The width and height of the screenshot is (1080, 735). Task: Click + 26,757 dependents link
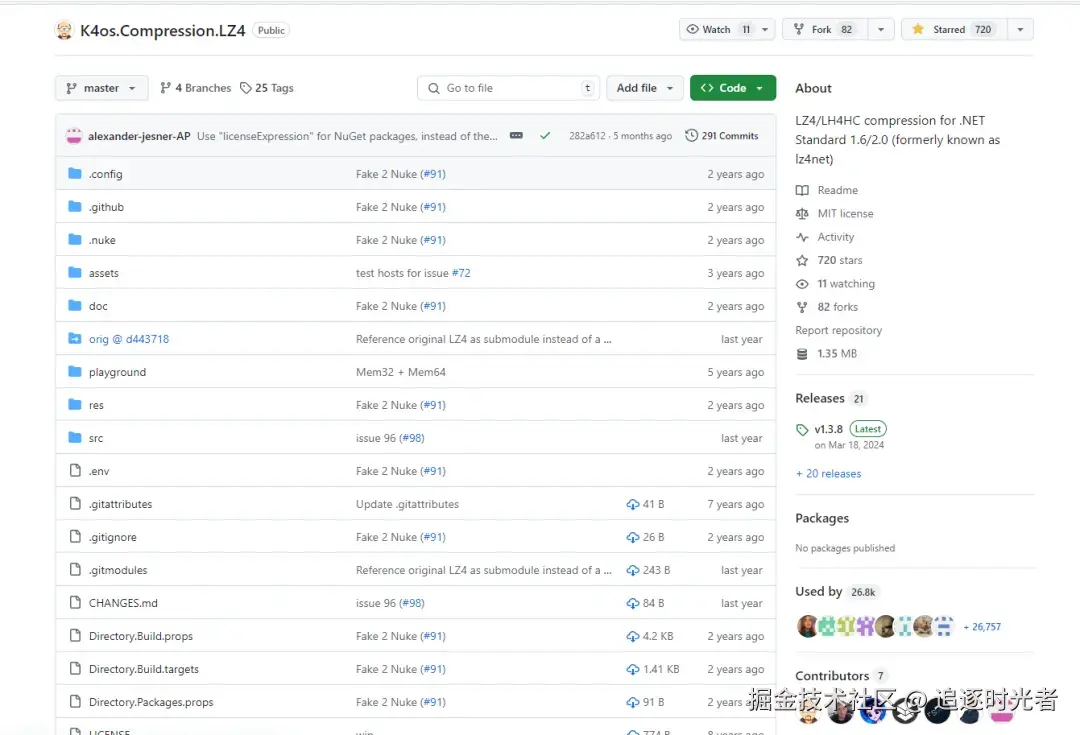[982, 627]
